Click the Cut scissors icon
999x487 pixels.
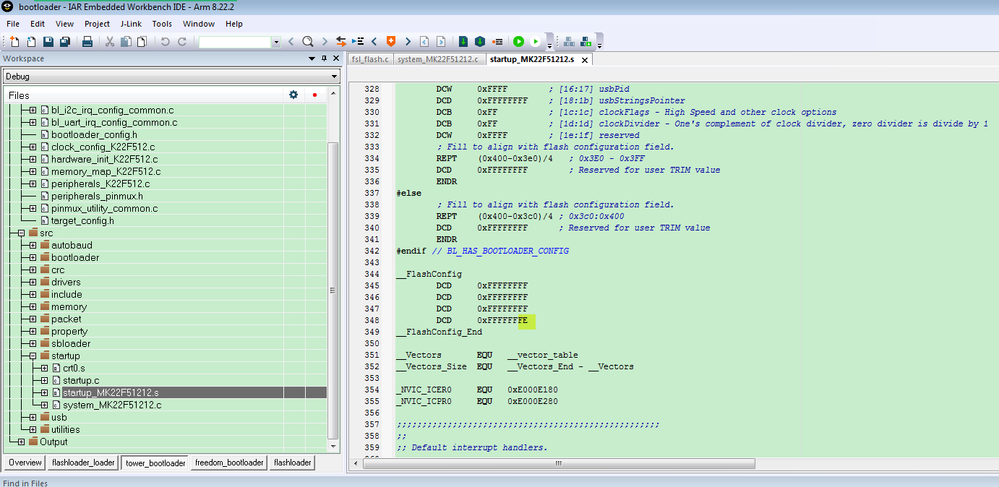(110, 42)
